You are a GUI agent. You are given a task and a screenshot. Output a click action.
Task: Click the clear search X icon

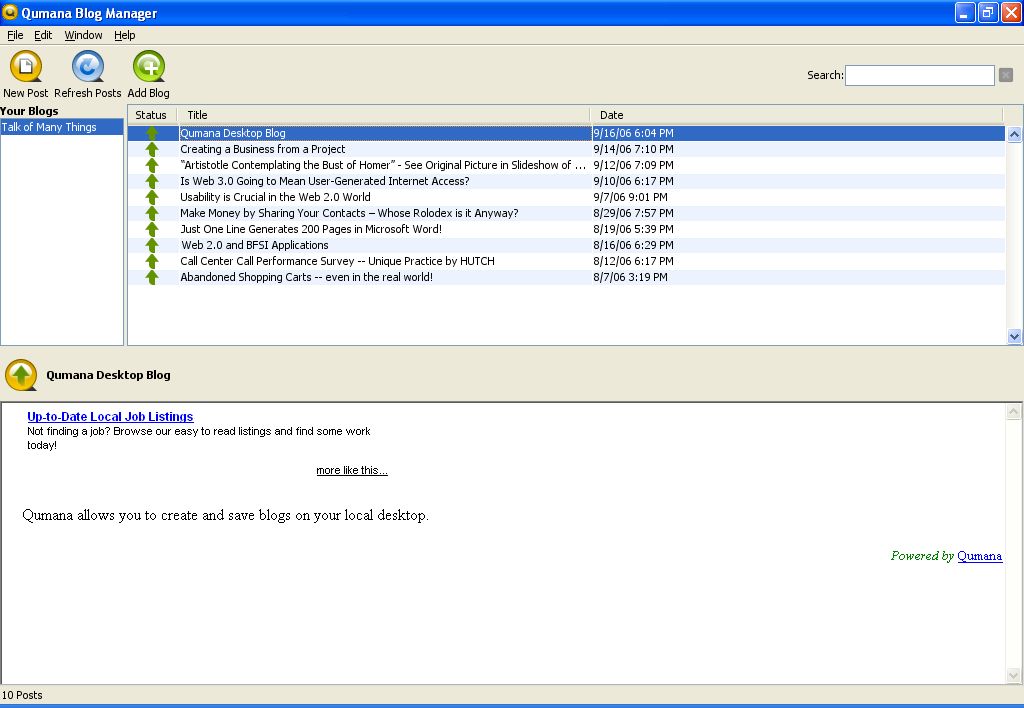click(x=1006, y=75)
